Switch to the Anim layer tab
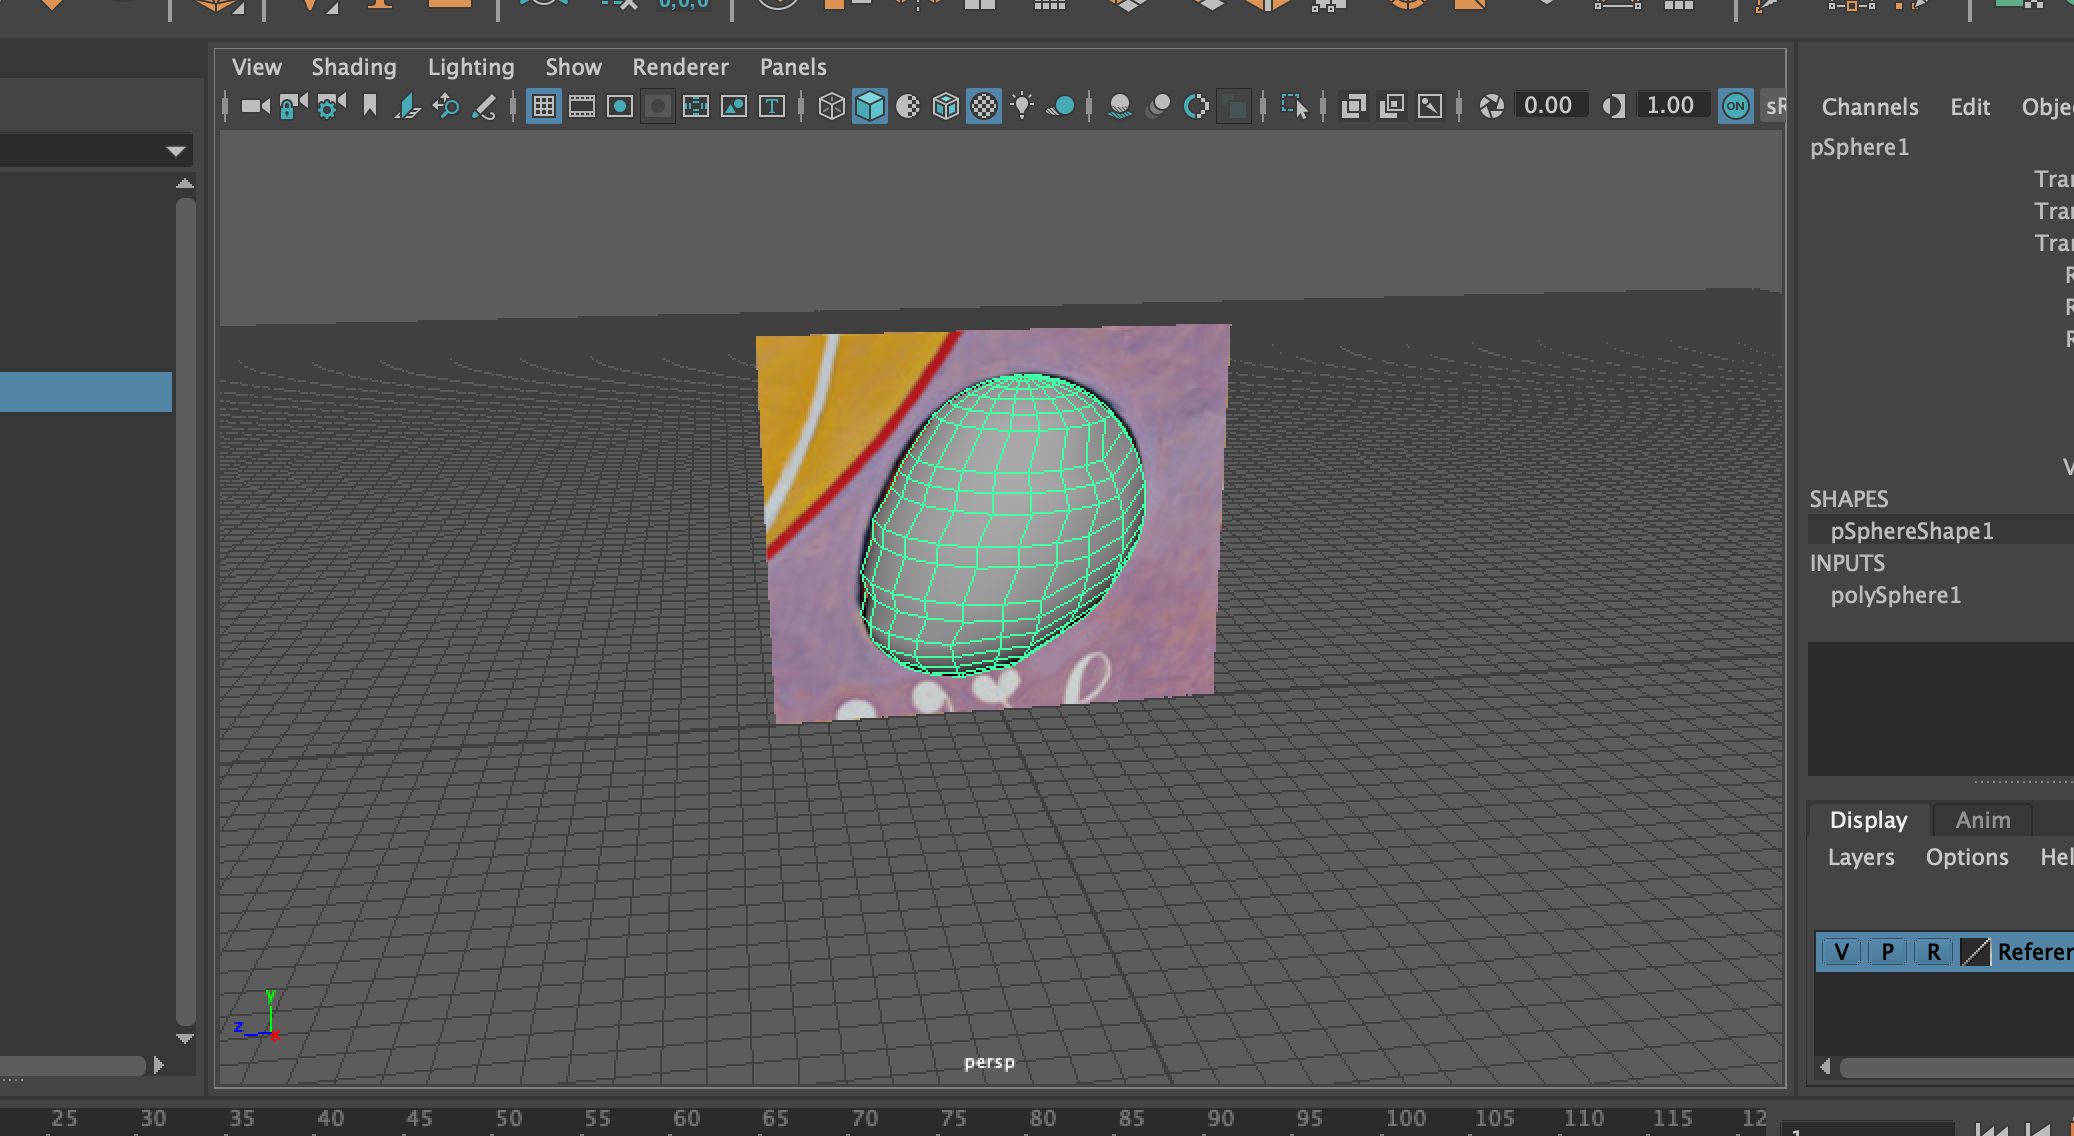The image size is (2074, 1136). click(1983, 820)
